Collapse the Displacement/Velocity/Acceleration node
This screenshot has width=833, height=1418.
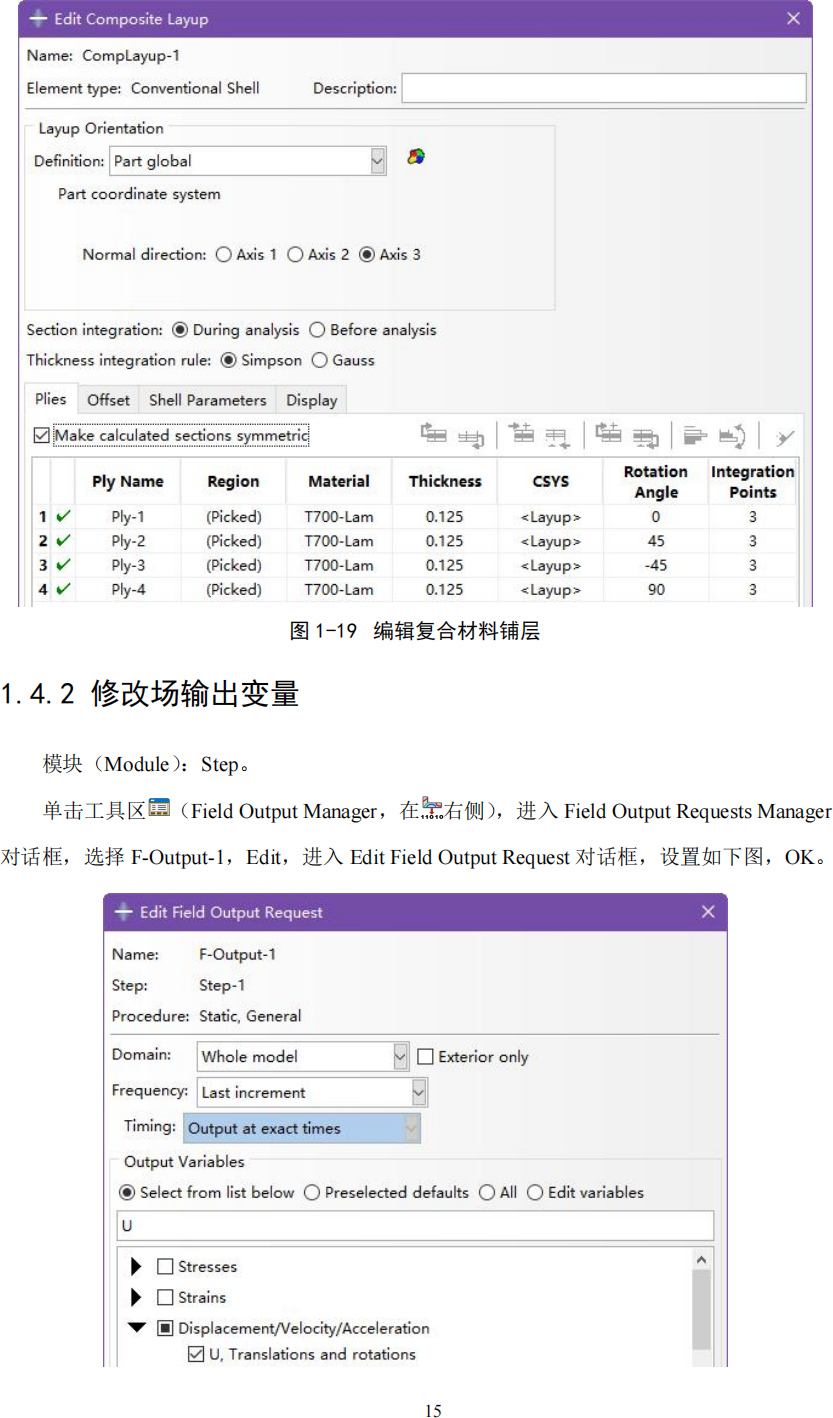[136, 1329]
